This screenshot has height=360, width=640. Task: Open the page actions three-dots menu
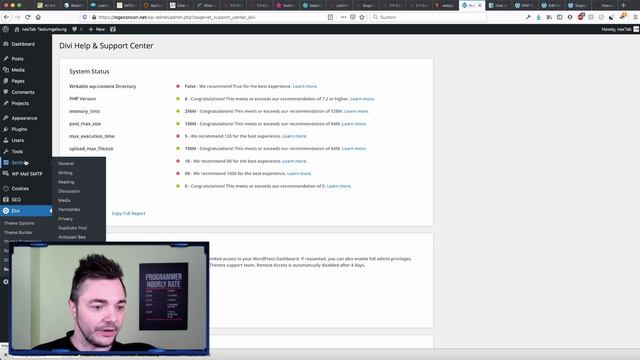[343, 17]
